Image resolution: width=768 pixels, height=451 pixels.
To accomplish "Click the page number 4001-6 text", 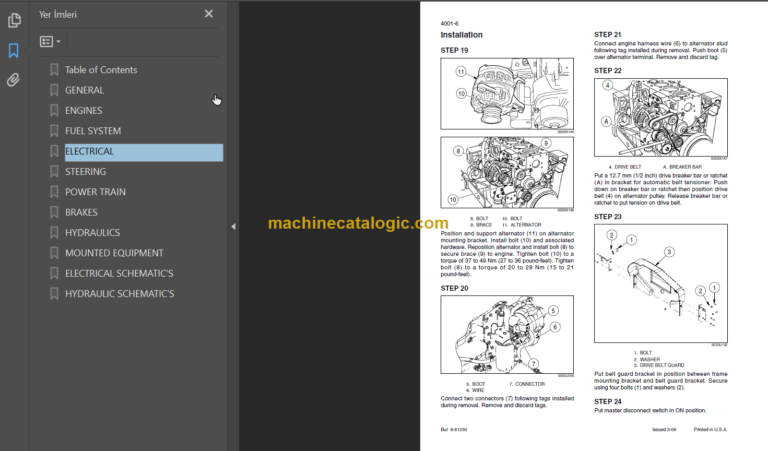I will (449, 24).
